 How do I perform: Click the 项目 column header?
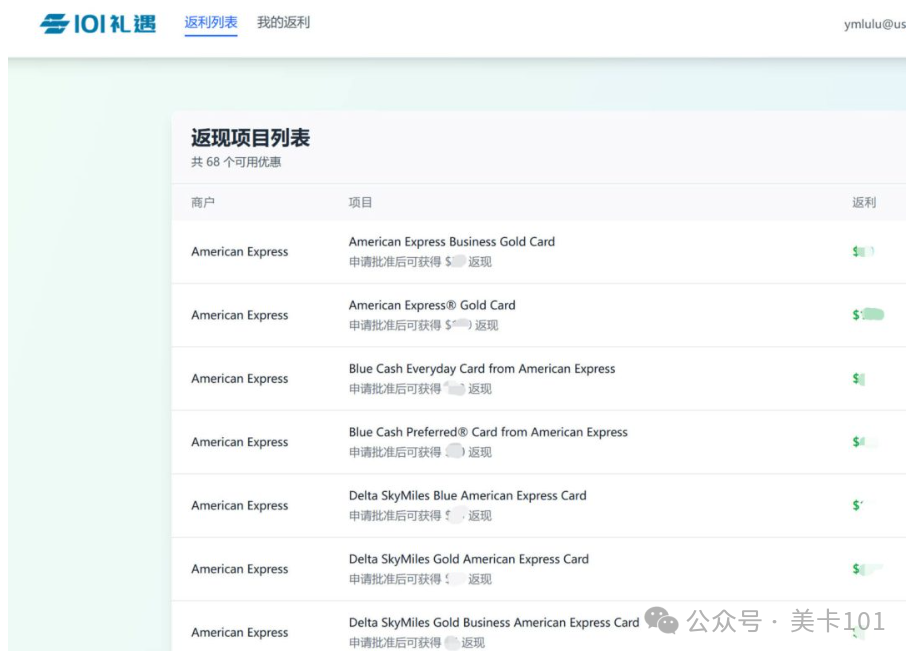pos(360,202)
